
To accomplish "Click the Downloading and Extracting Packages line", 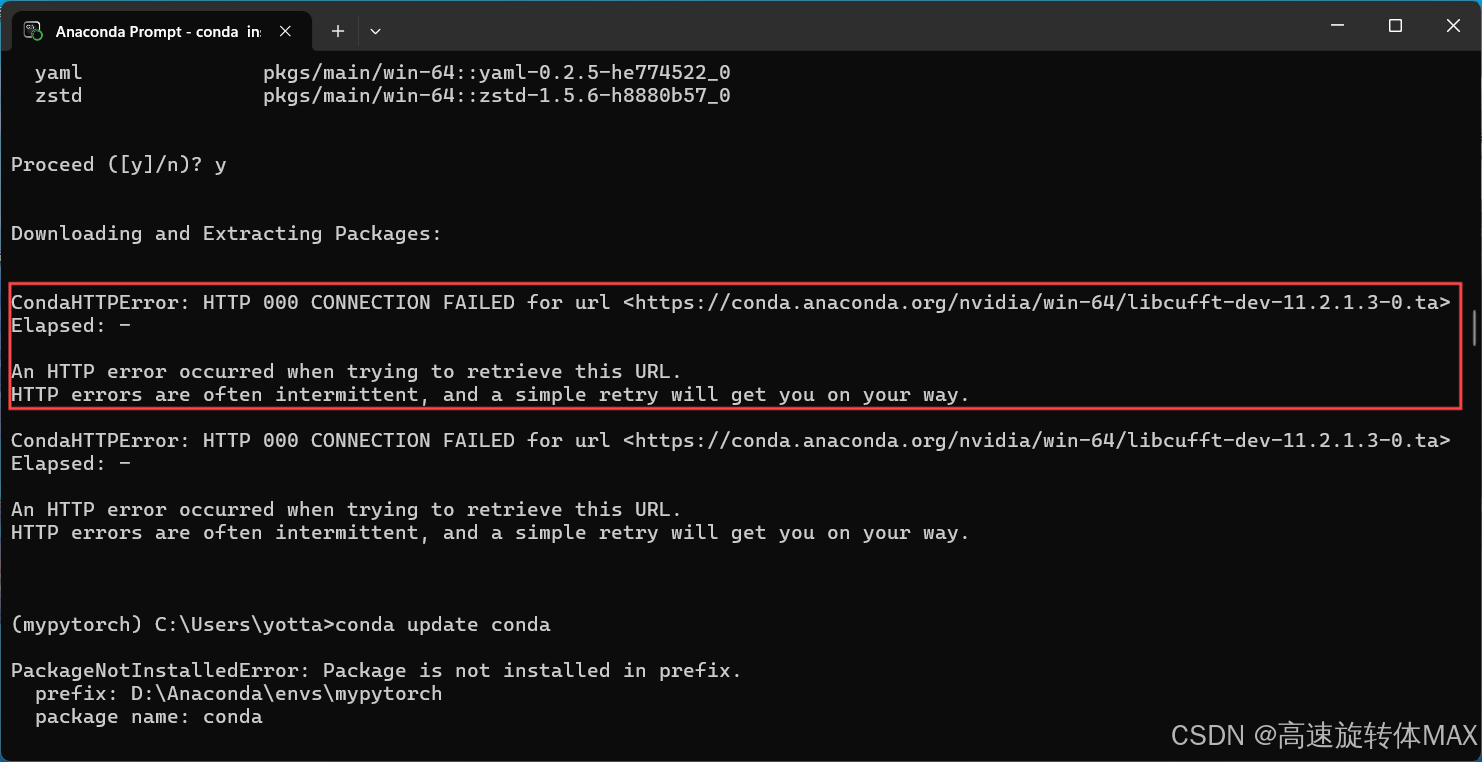I will [x=226, y=233].
